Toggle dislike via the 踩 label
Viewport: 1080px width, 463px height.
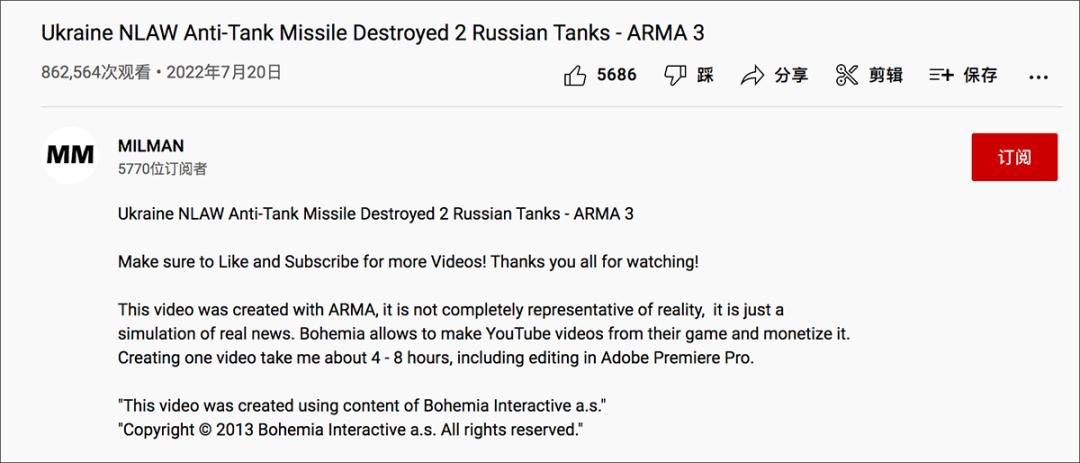(706, 75)
